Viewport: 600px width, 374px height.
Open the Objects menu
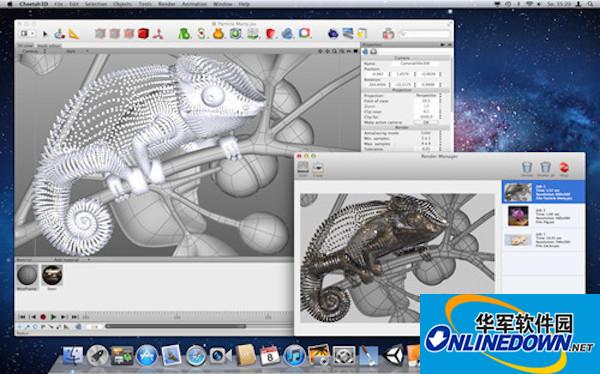click(x=122, y=4)
